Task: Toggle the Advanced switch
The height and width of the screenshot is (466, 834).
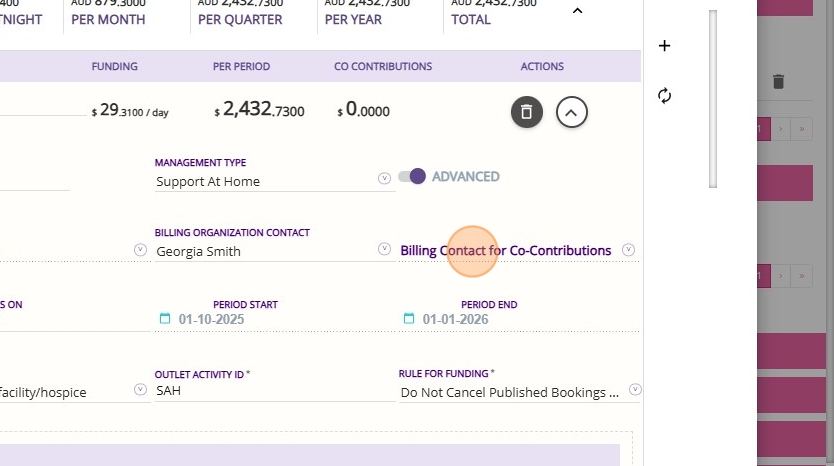Action: [412, 176]
